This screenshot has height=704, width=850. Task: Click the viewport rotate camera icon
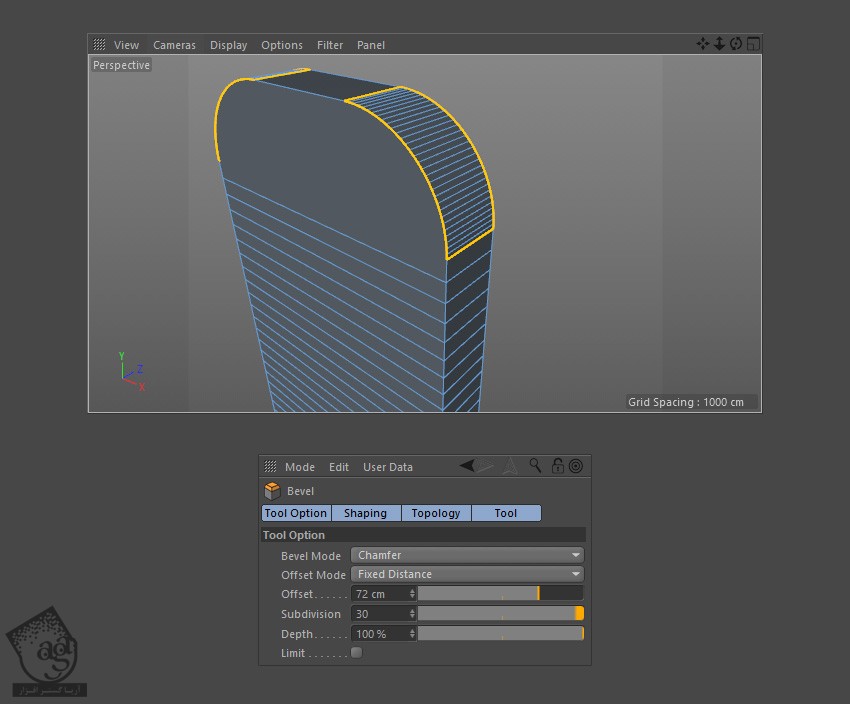[736, 44]
